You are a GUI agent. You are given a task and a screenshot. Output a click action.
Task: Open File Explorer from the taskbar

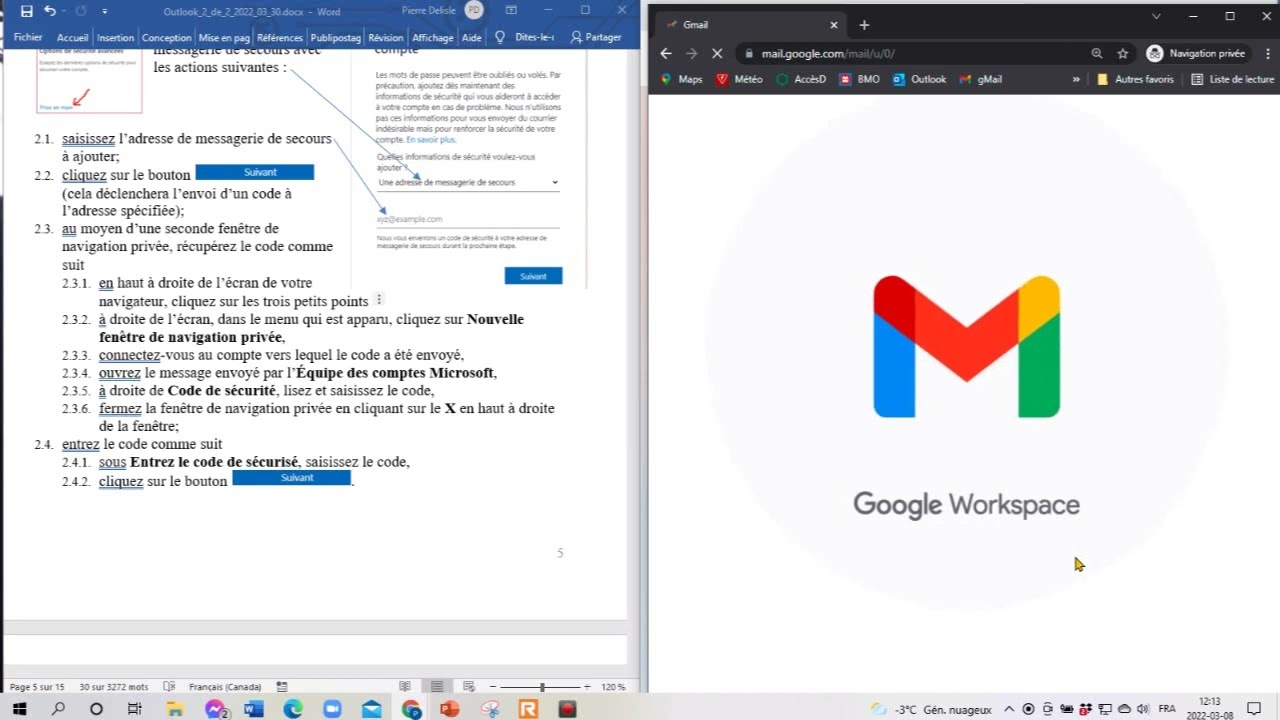tap(175, 708)
